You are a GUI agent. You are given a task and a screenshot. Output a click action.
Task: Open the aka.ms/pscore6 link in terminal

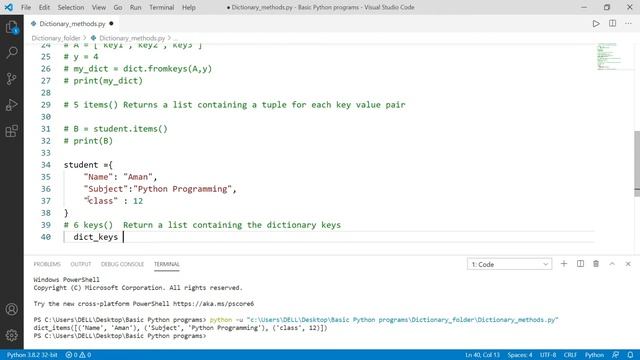[213, 304]
